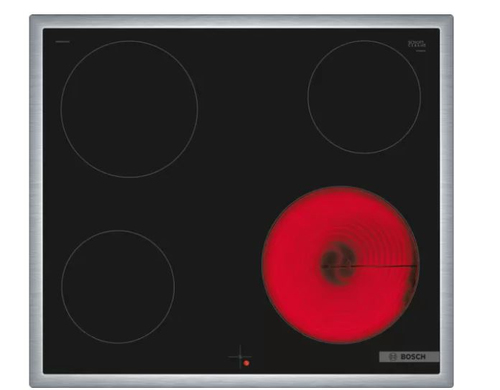Click the top-left corner of the steel frame
This screenshot has height=390, width=500.
(36, 21)
